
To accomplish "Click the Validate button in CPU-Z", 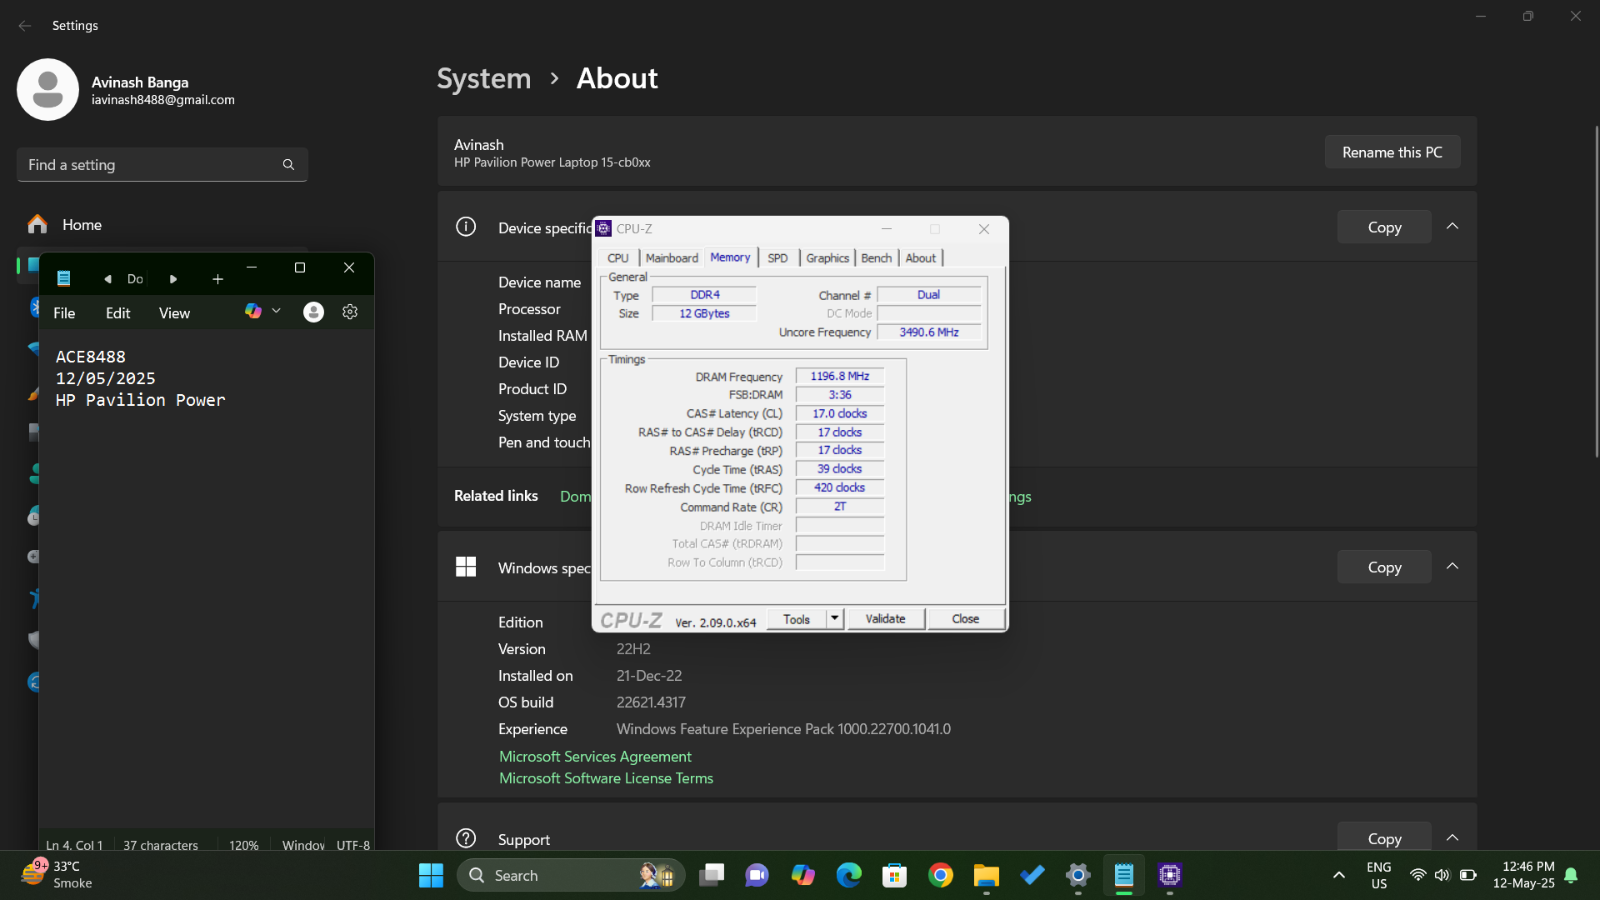I will click(885, 619).
